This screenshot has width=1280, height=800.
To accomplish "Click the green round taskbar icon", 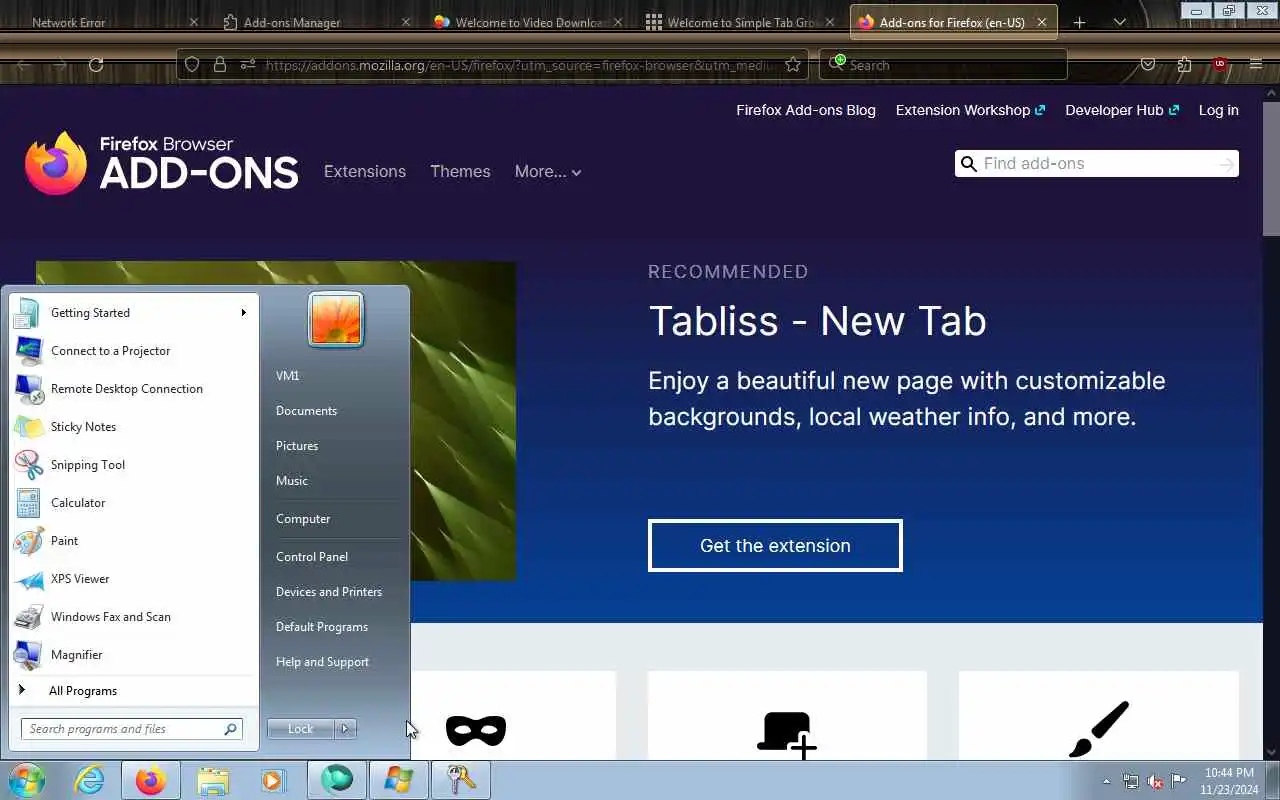I will 337,780.
